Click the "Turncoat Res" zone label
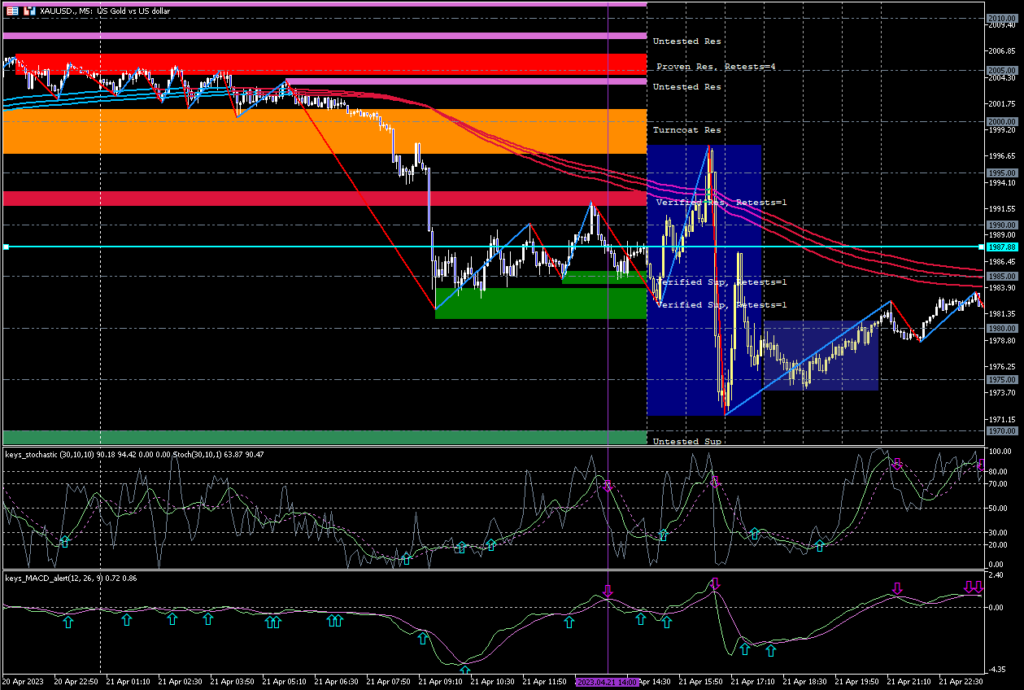1024x690 pixels. pyautogui.click(x=686, y=131)
